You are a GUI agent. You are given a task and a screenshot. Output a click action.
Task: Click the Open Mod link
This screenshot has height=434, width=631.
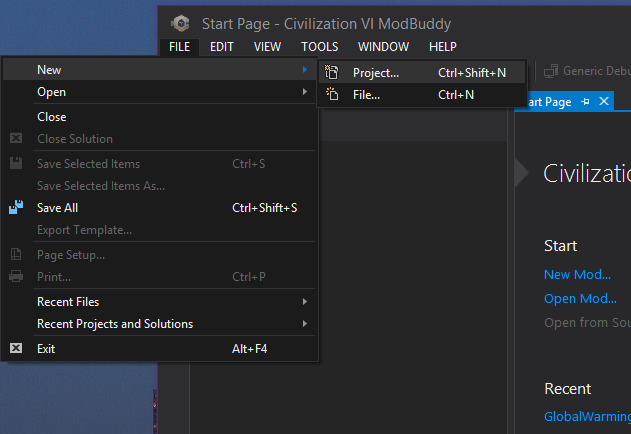pos(580,299)
